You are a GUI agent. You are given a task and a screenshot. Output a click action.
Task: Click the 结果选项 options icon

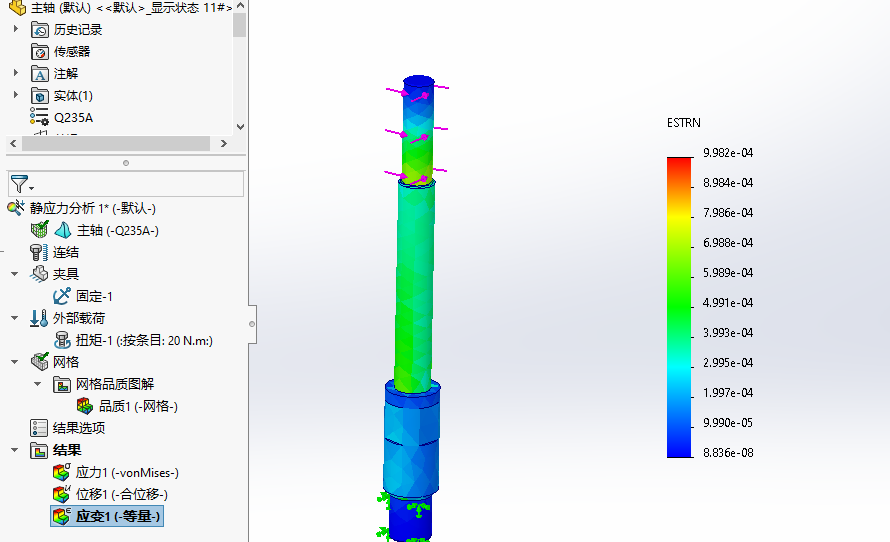(39, 428)
